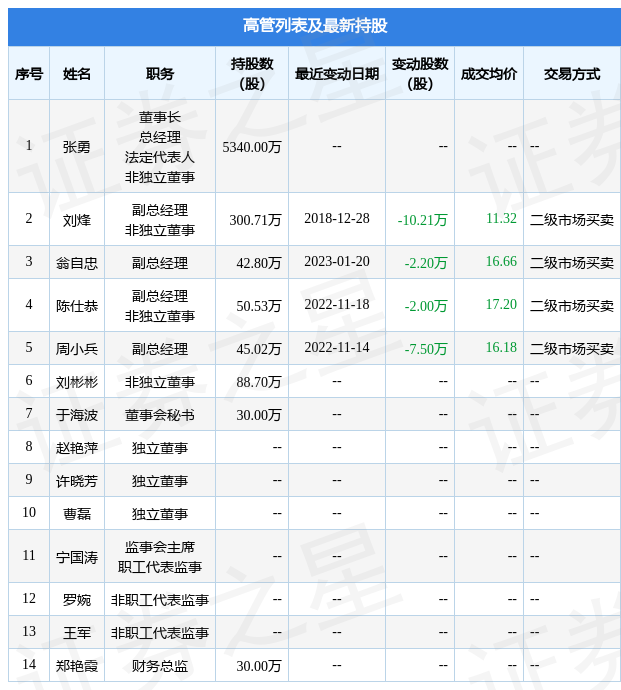Click the date 2022-11-14

click(x=337, y=347)
